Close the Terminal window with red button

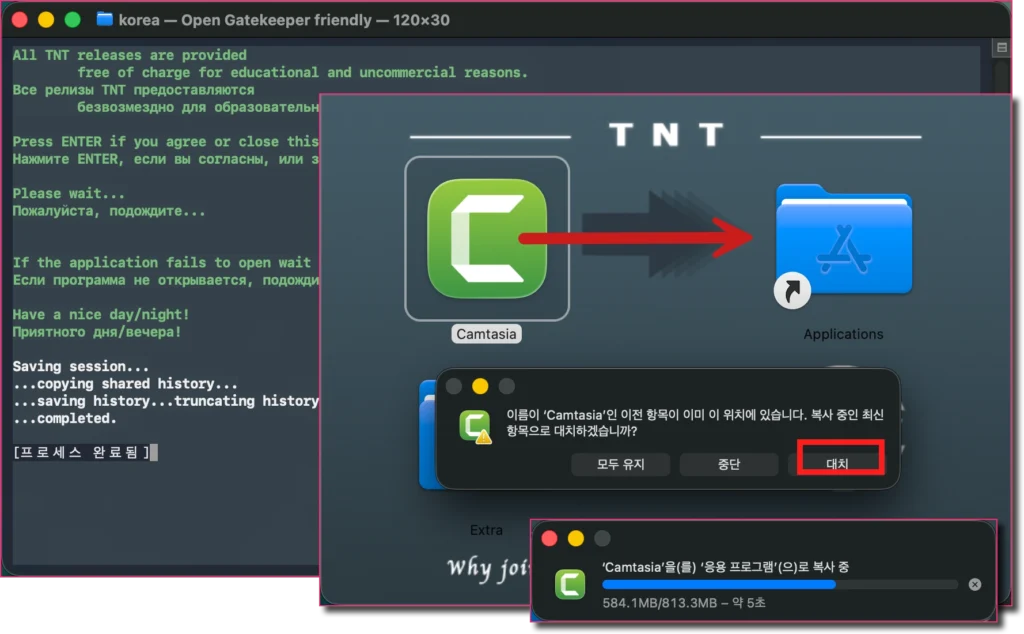20,20
